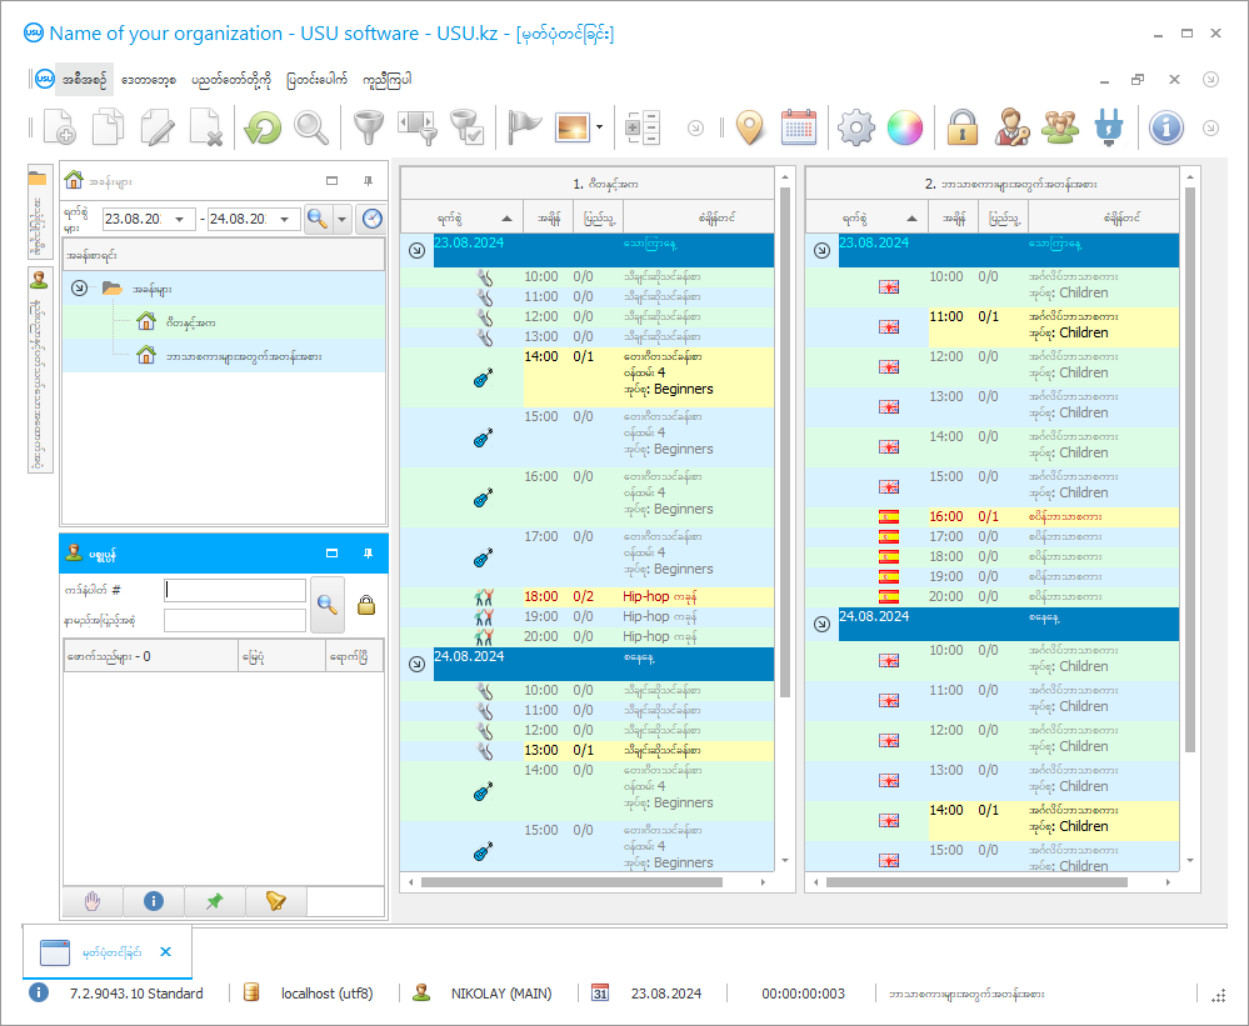This screenshot has height=1026, width=1249.
Task: Click the green refresh arrow in toolbar
Action: 263,128
